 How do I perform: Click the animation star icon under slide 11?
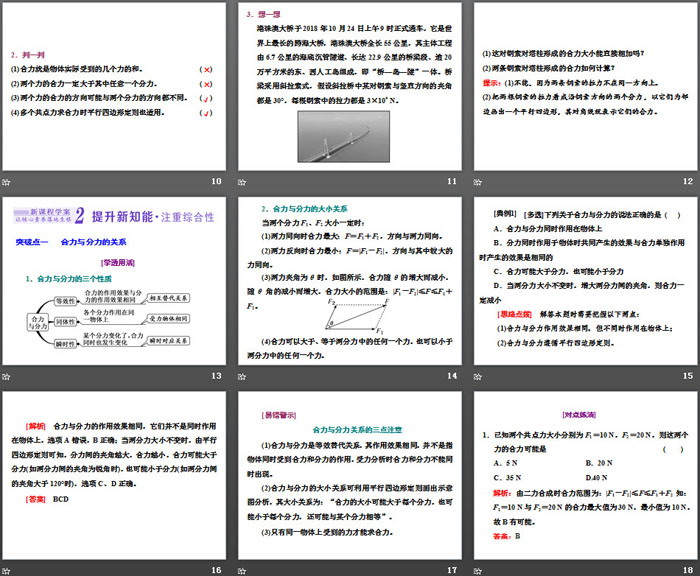pos(243,181)
